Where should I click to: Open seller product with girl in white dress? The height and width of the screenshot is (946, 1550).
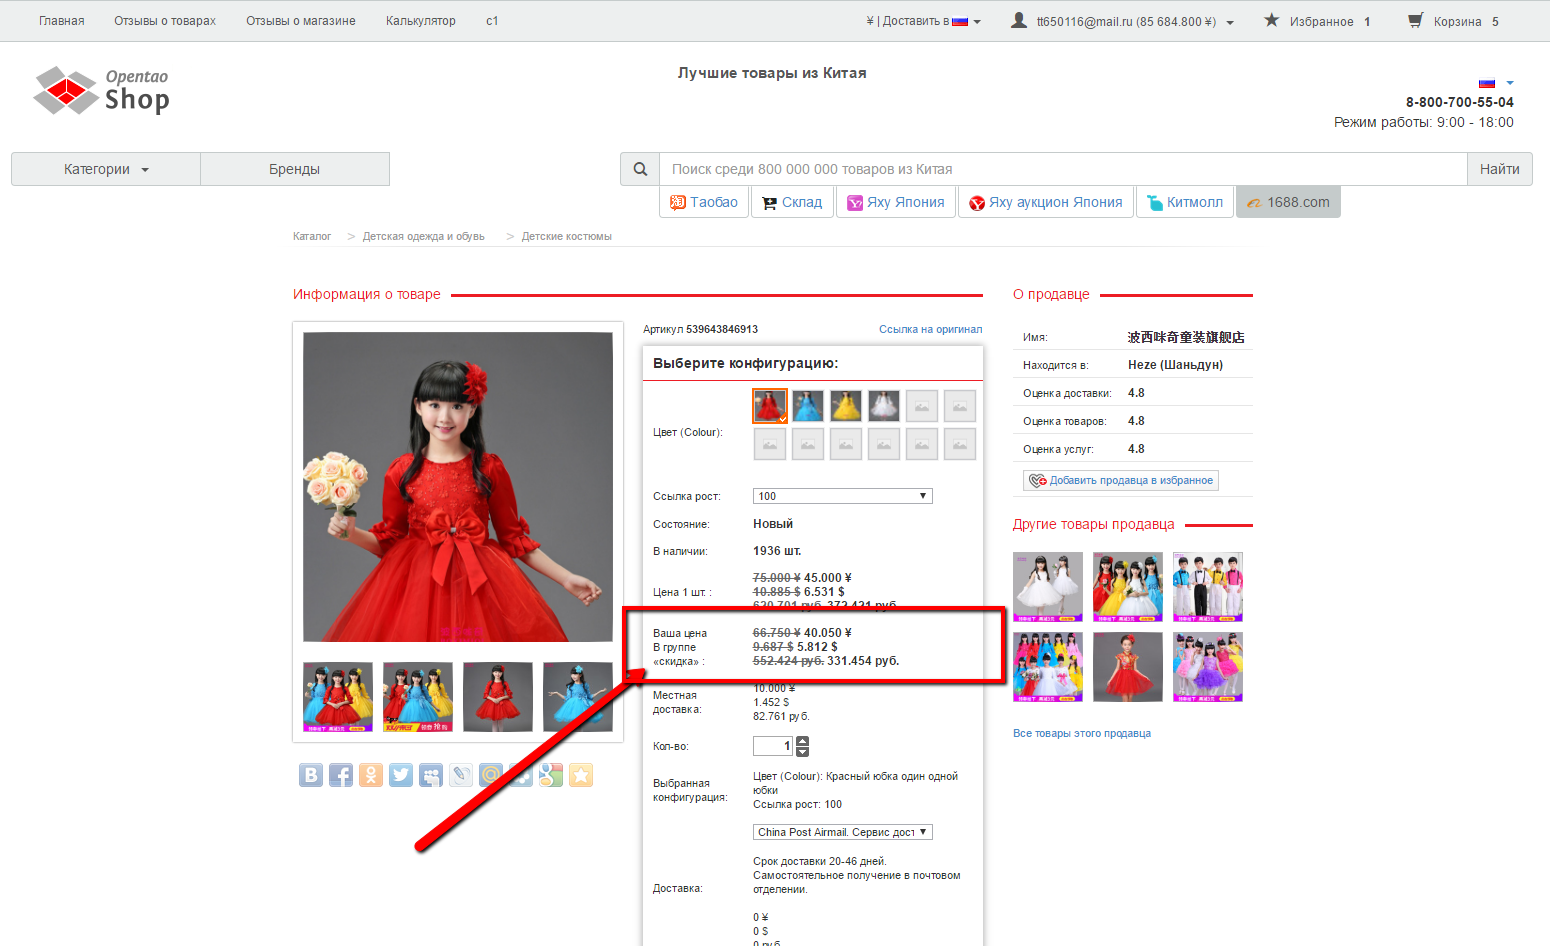(x=1048, y=587)
